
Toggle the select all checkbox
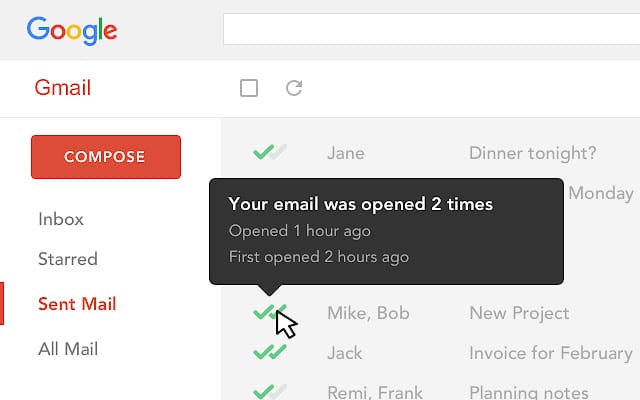[x=249, y=88]
